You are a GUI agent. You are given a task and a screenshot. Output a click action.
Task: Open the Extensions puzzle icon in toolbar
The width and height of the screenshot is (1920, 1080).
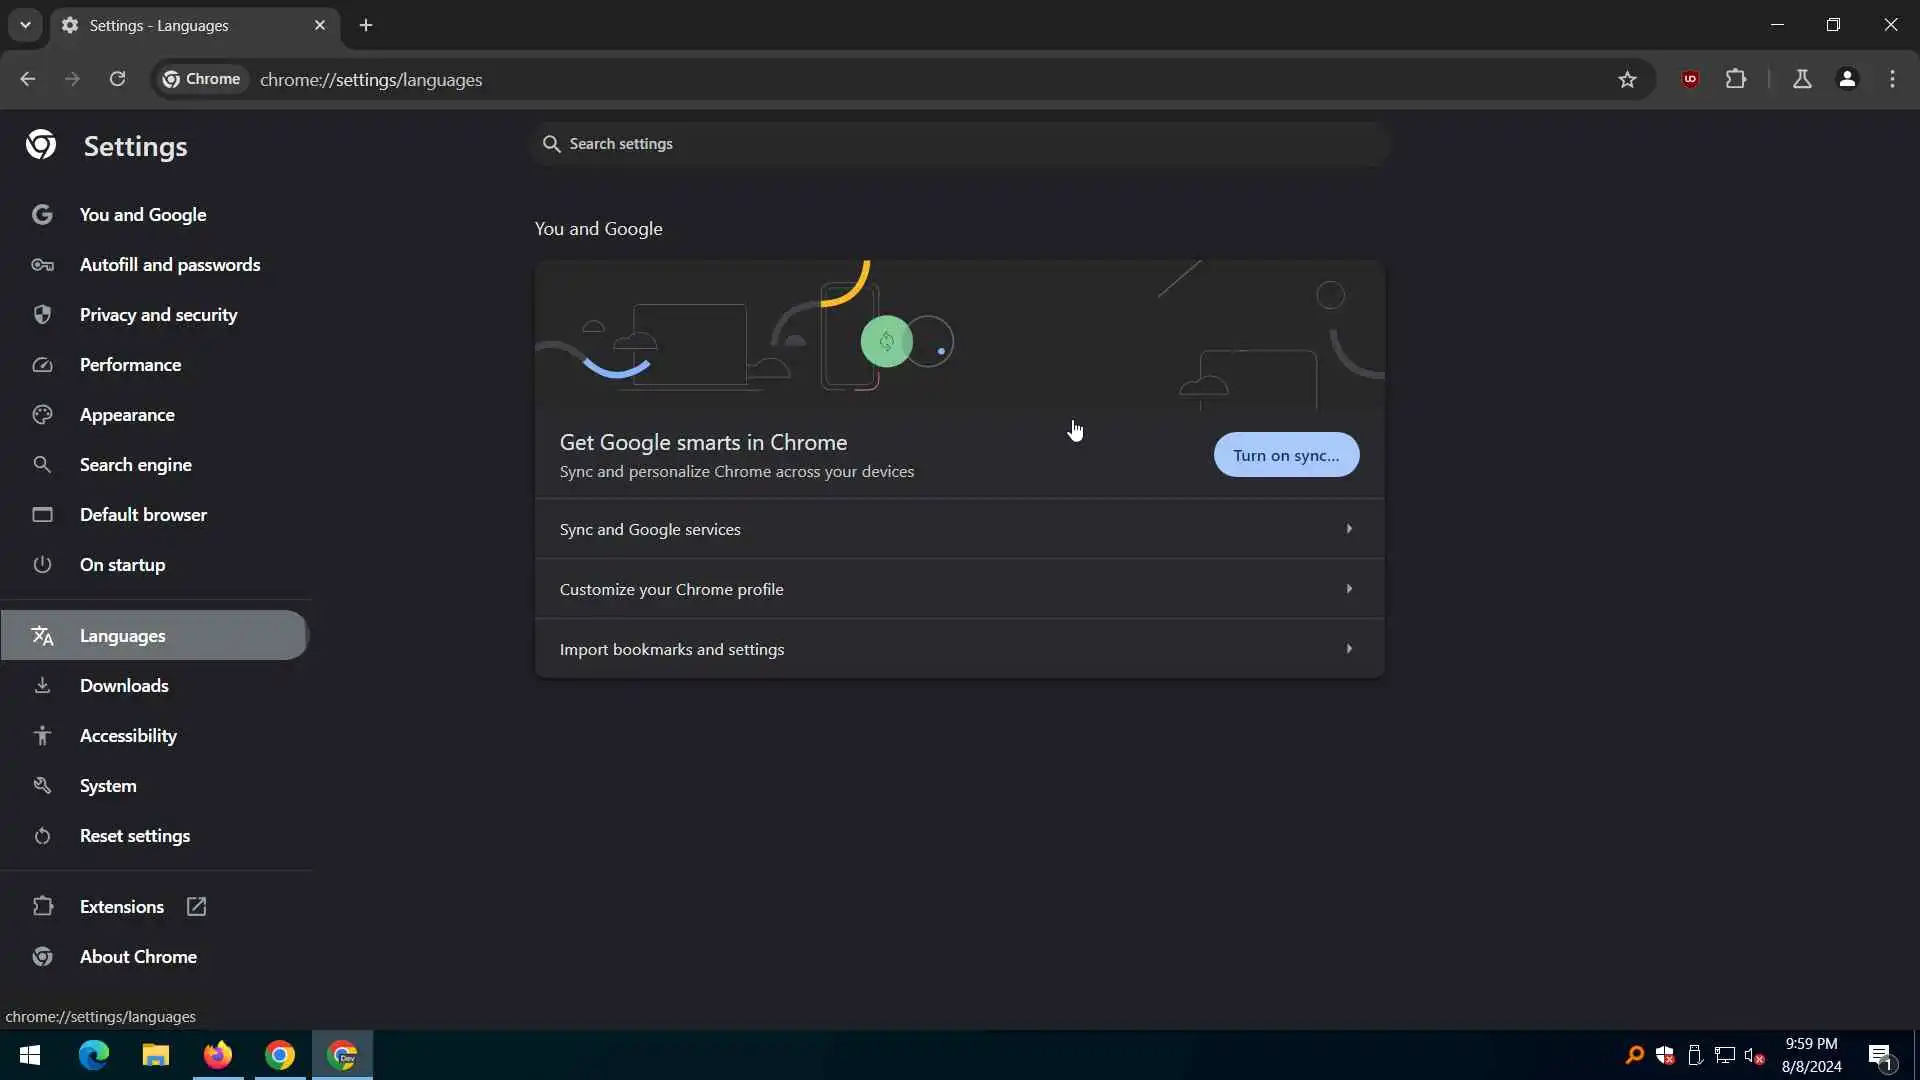coord(1736,79)
